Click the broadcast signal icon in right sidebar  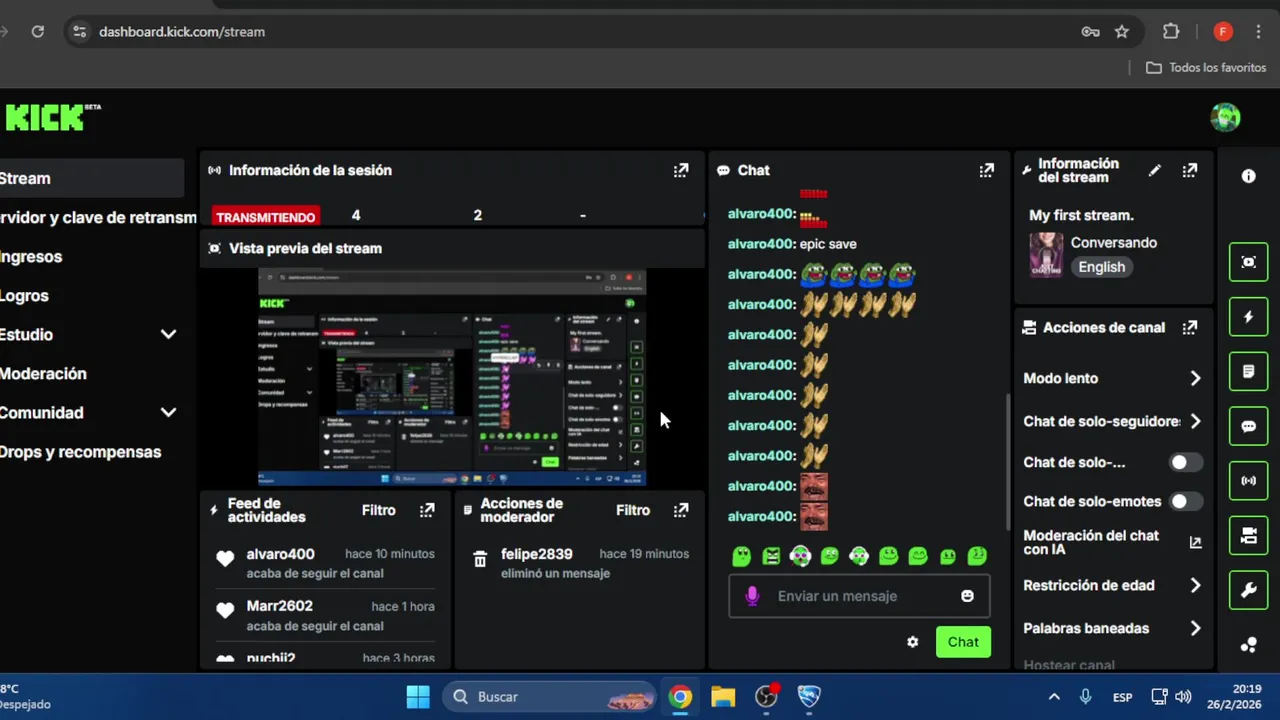click(1248, 481)
